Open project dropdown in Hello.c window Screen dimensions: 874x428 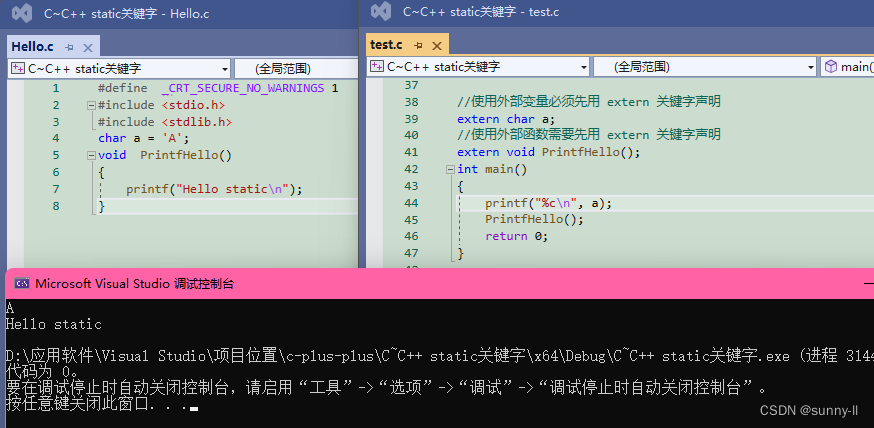coord(225,69)
